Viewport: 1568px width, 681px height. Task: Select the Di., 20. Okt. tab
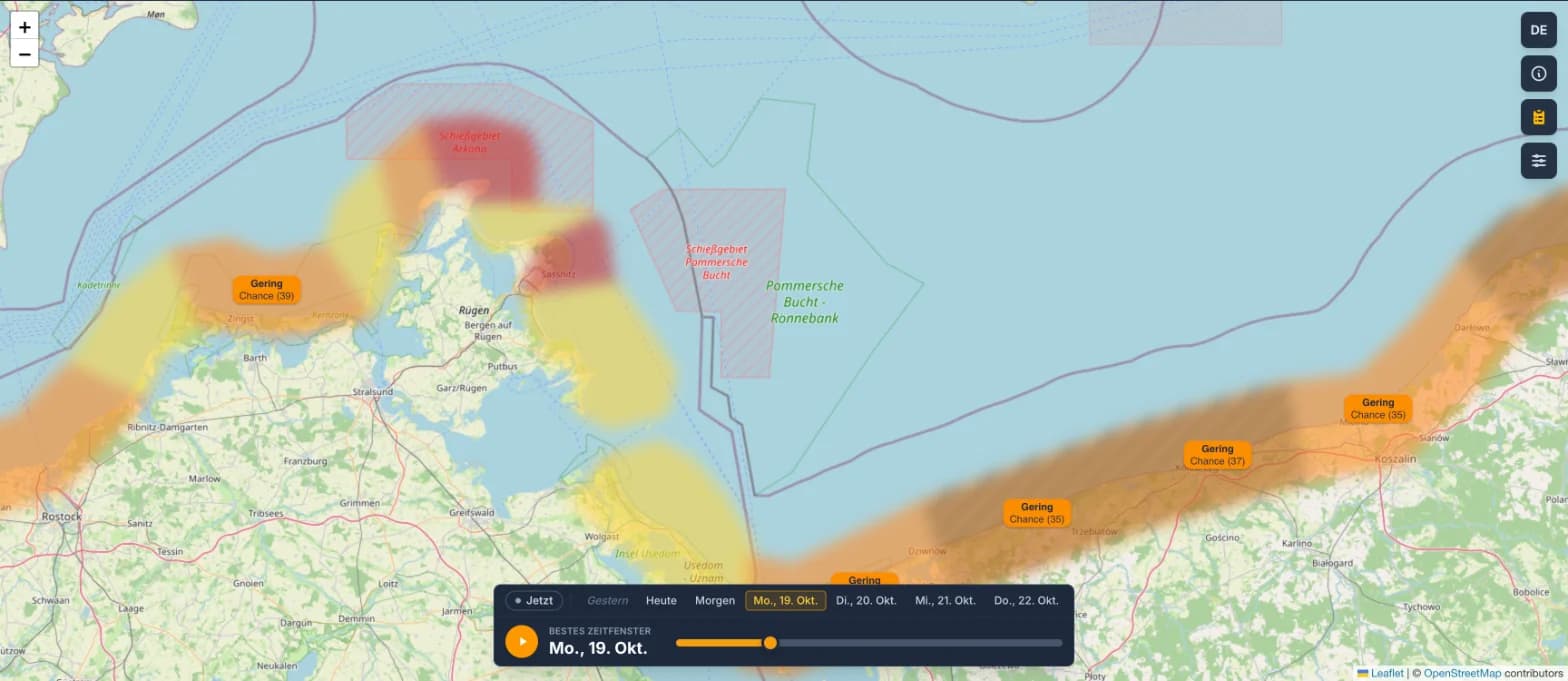pyautogui.click(x=866, y=601)
